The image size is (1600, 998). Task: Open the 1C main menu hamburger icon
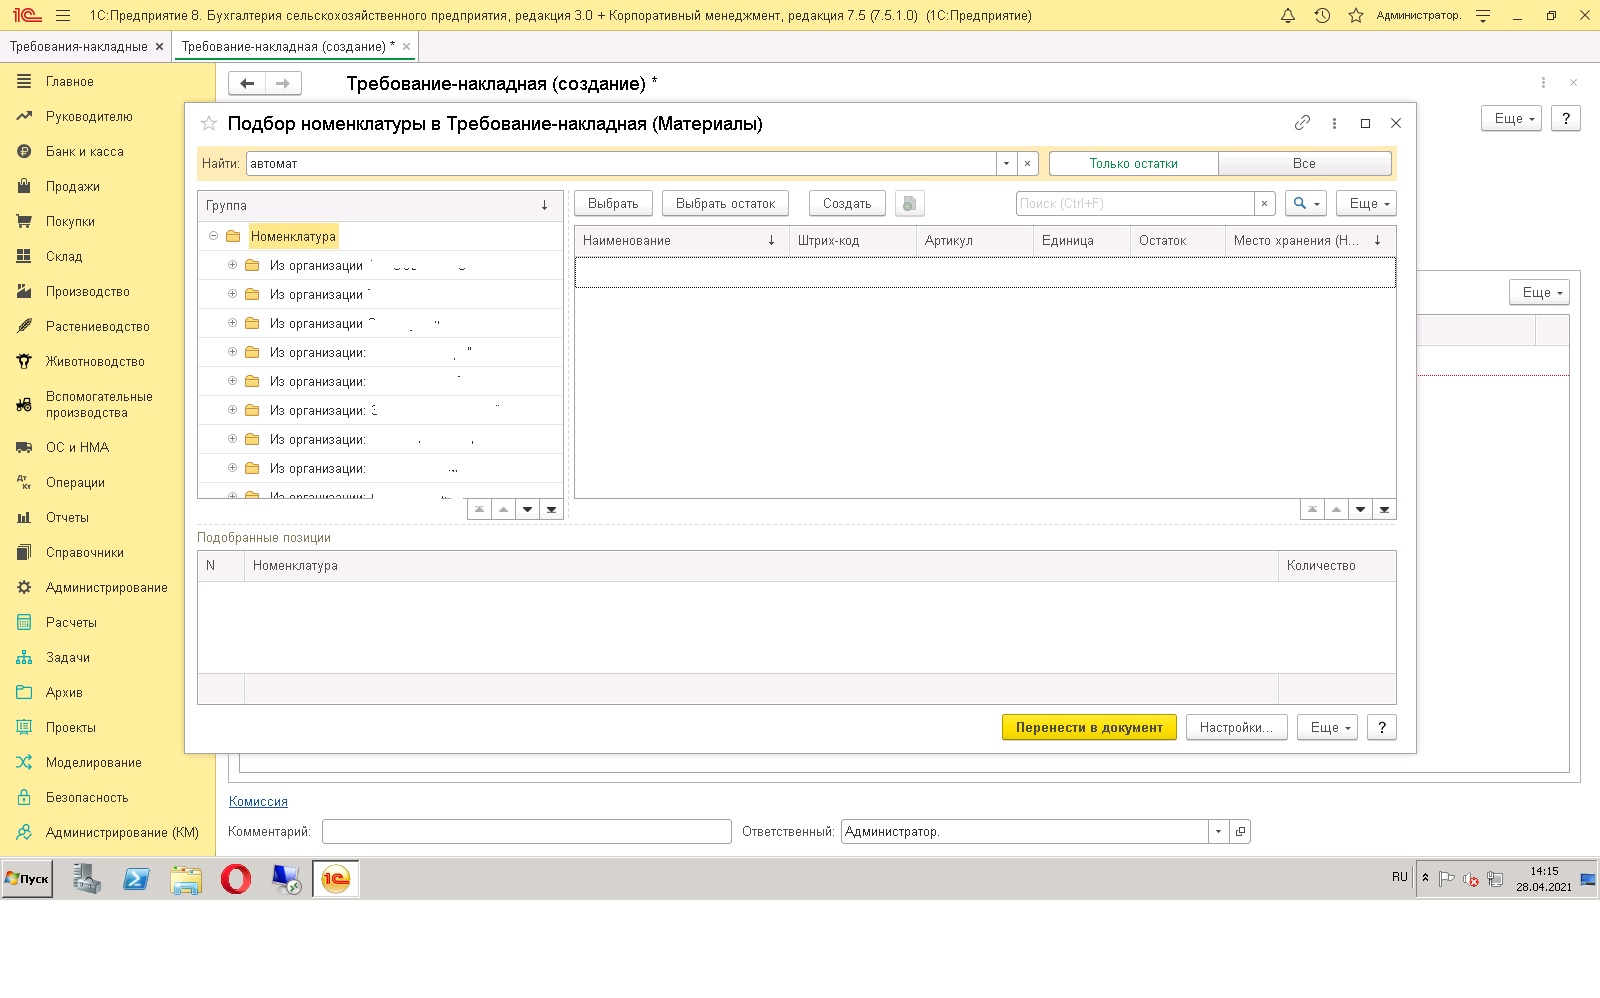(64, 15)
